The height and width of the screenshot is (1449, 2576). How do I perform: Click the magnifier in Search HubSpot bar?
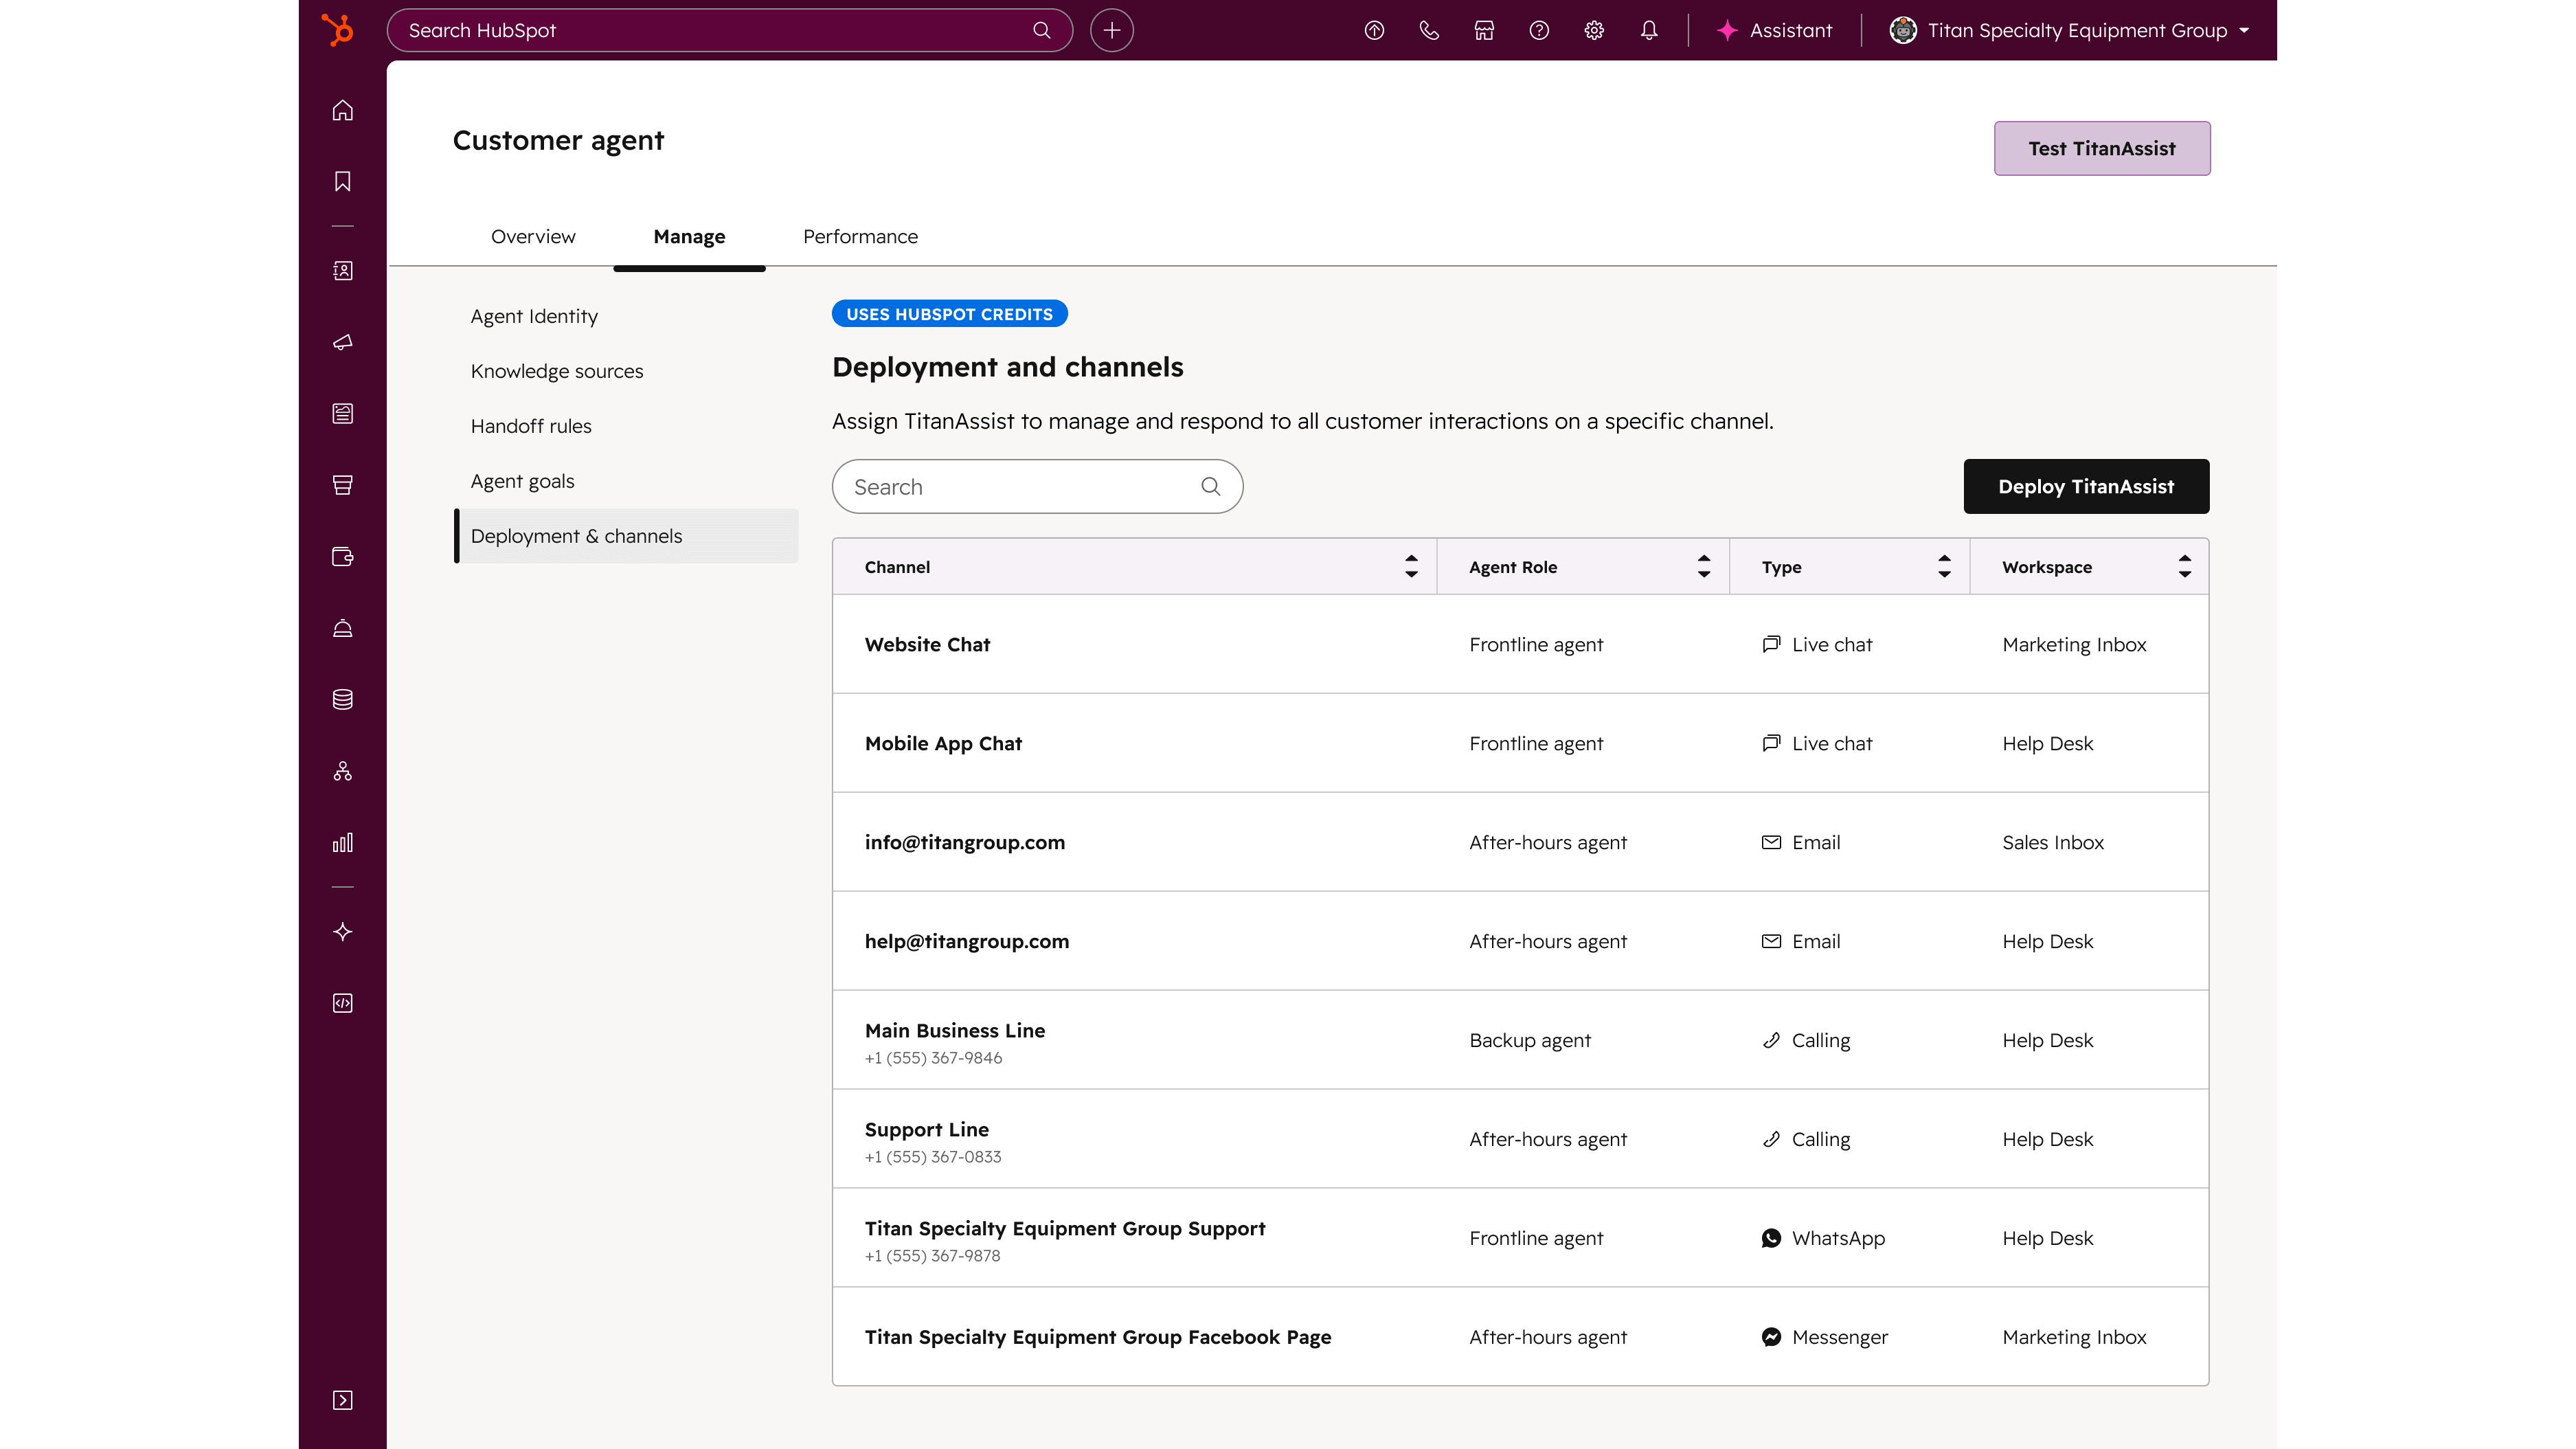(1041, 30)
